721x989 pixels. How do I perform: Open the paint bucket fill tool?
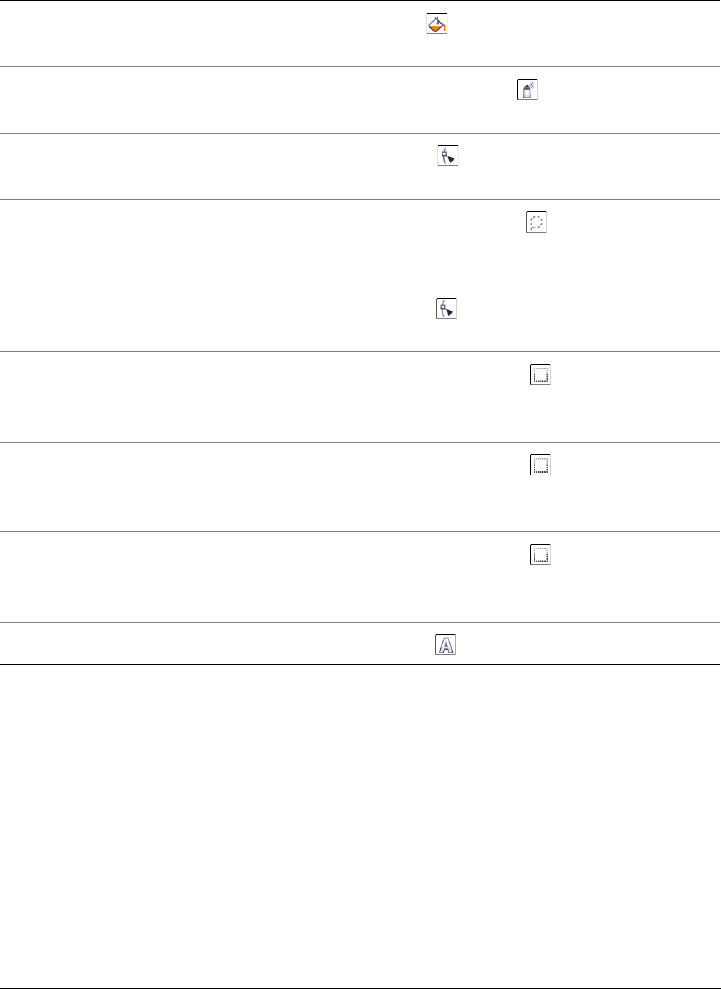tap(437, 23)
